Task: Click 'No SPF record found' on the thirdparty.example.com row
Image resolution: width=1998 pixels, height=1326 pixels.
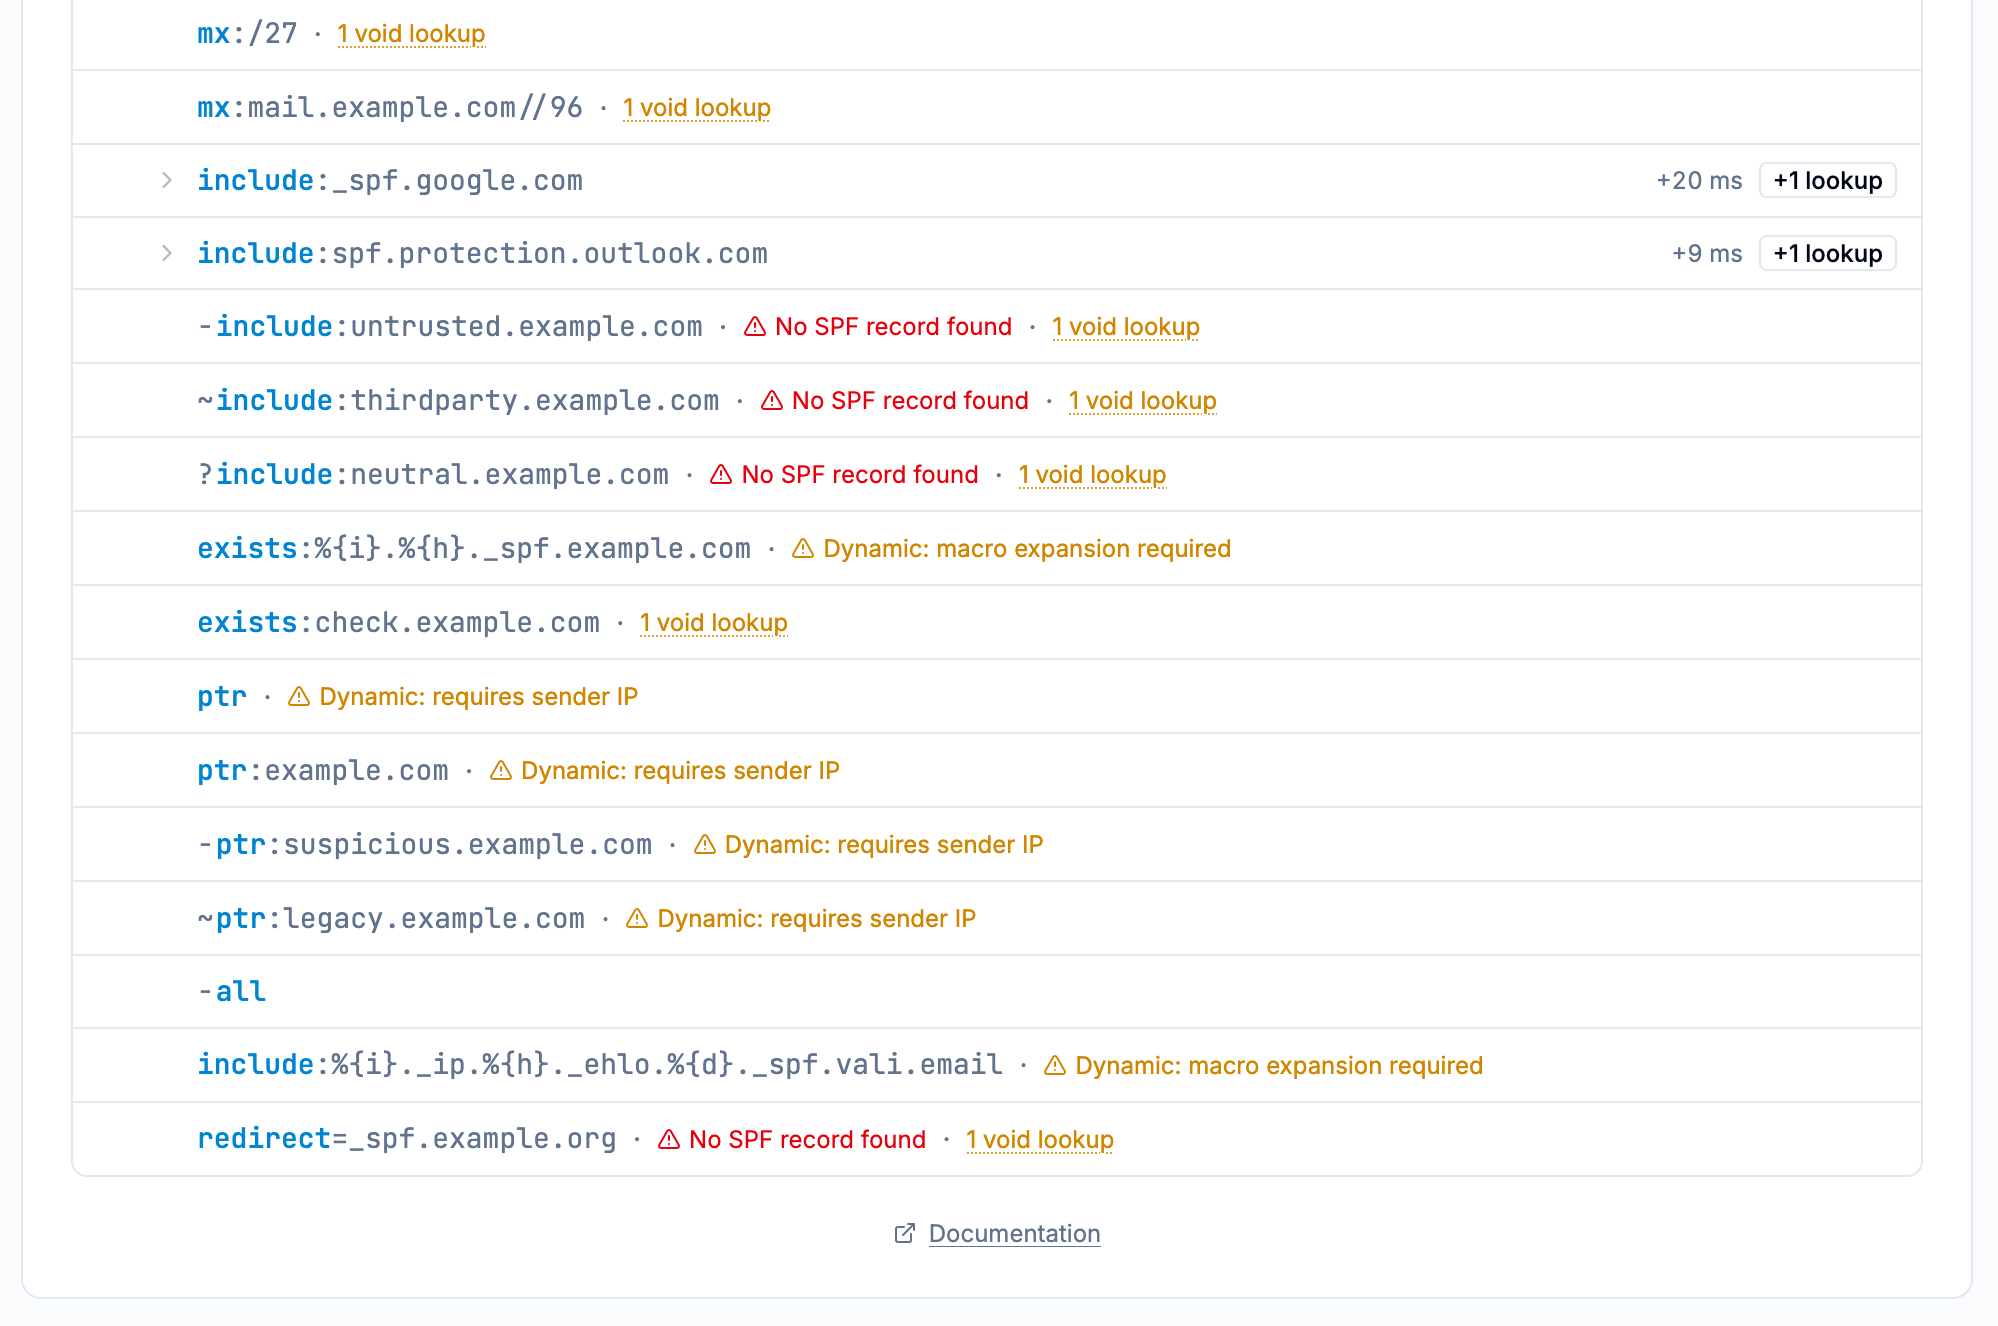Action: (910, 400)
